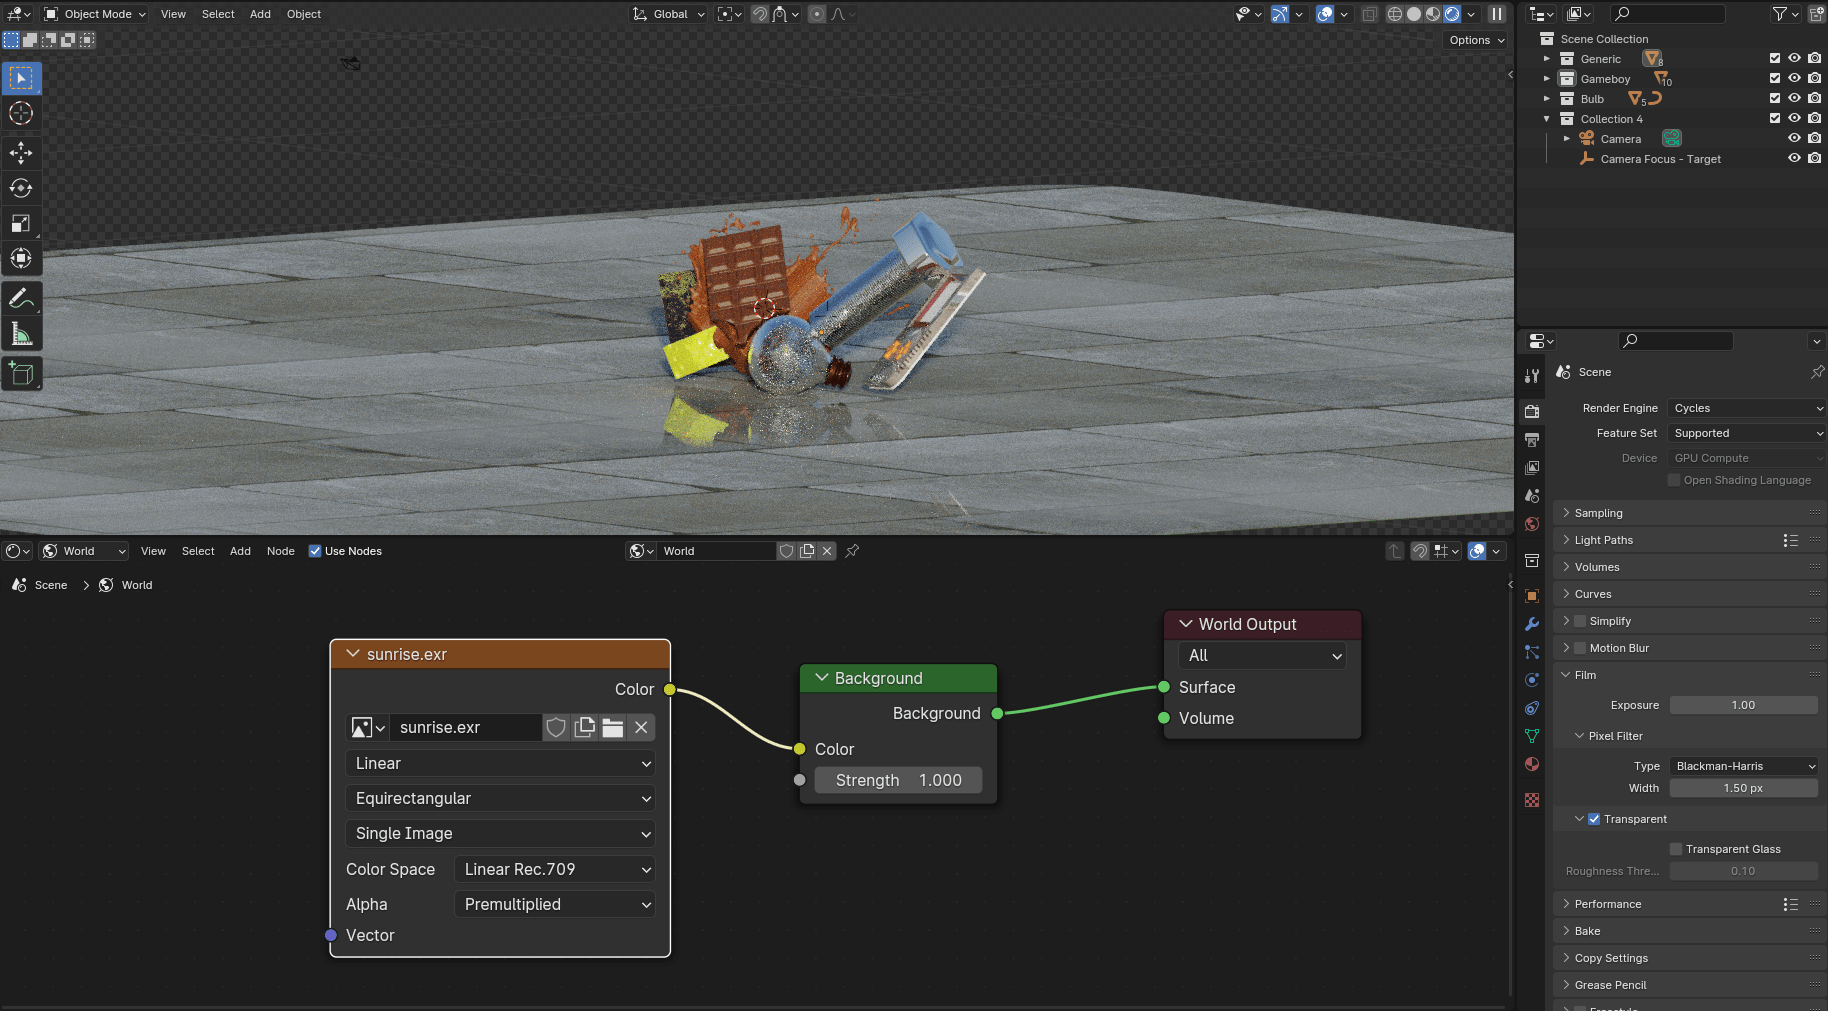Activate the Move tool

(21, 152)
